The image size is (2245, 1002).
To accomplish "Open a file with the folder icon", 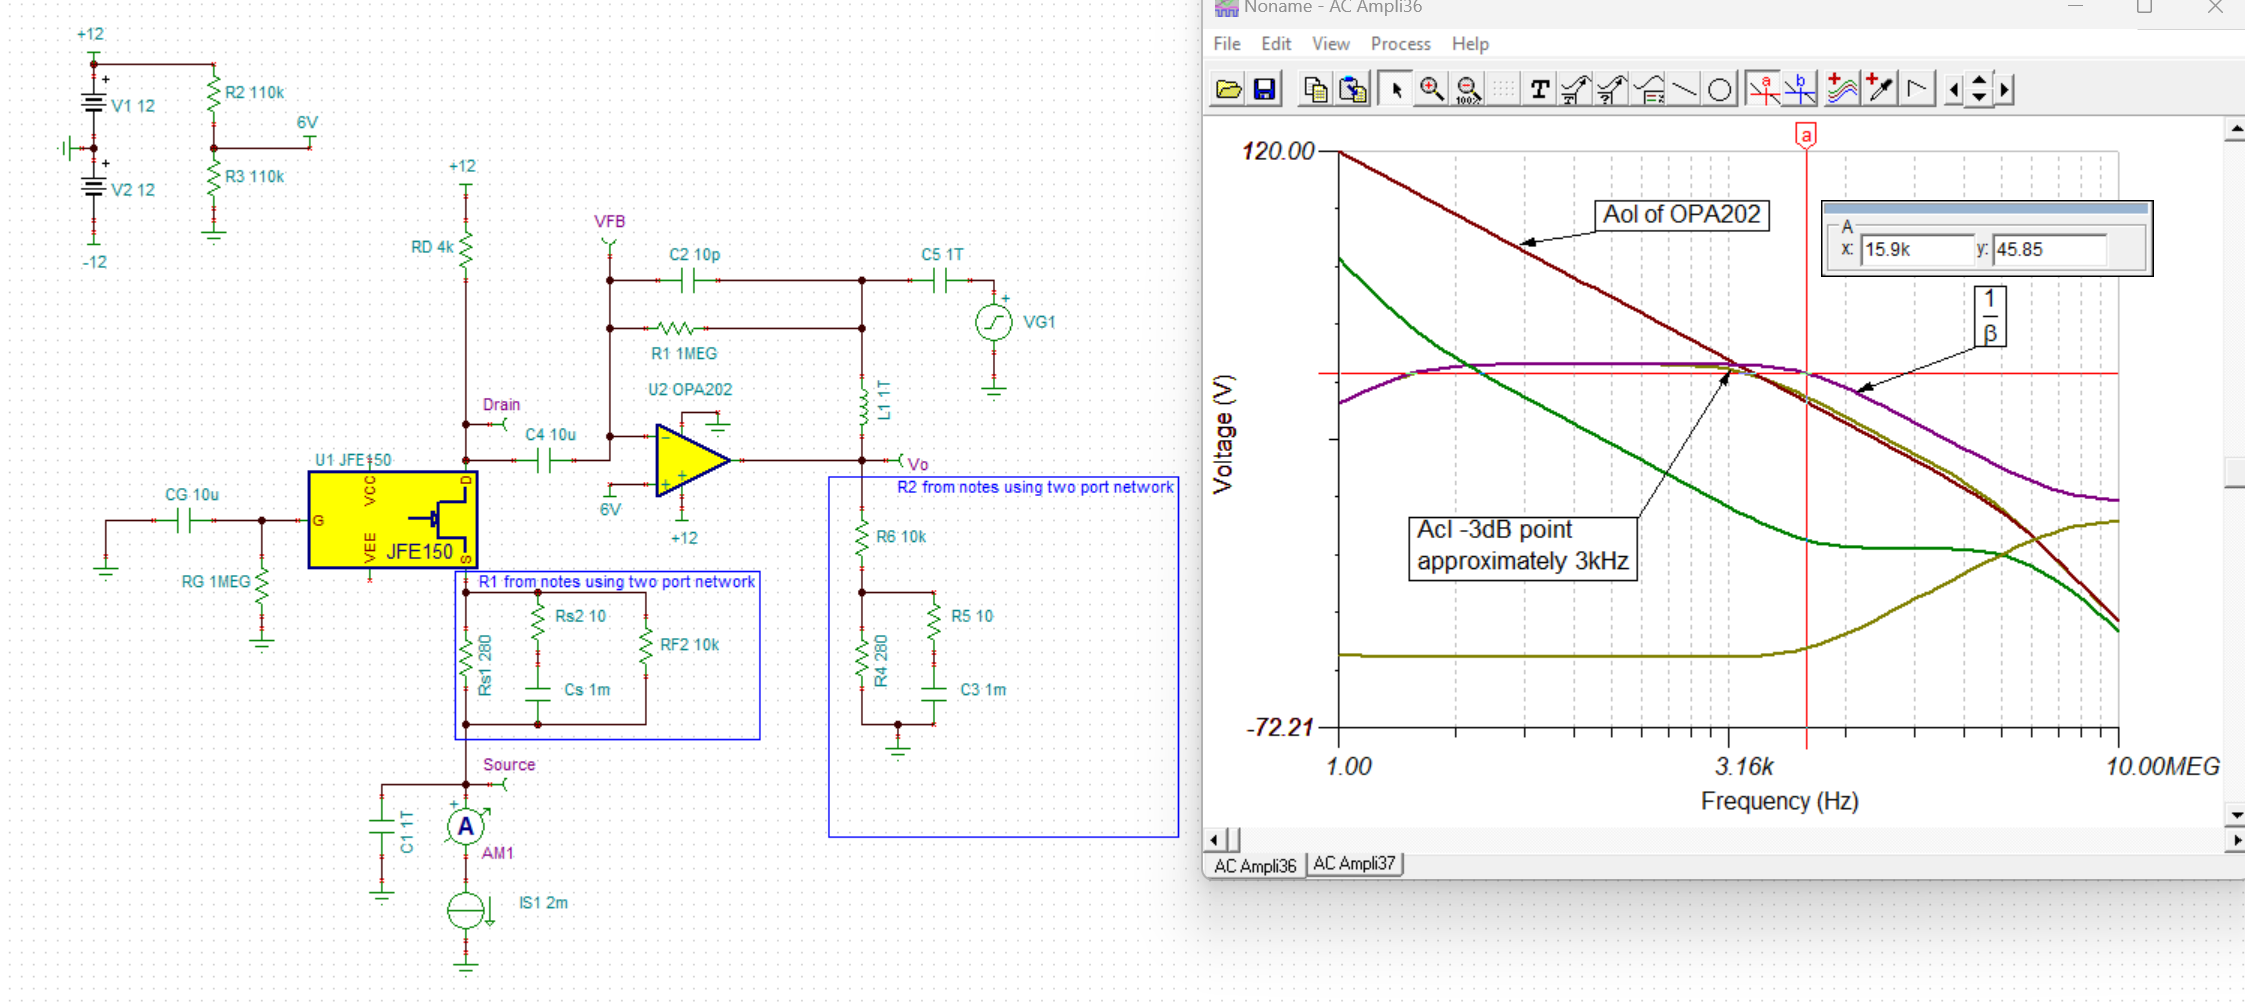I will point(1228,90).
